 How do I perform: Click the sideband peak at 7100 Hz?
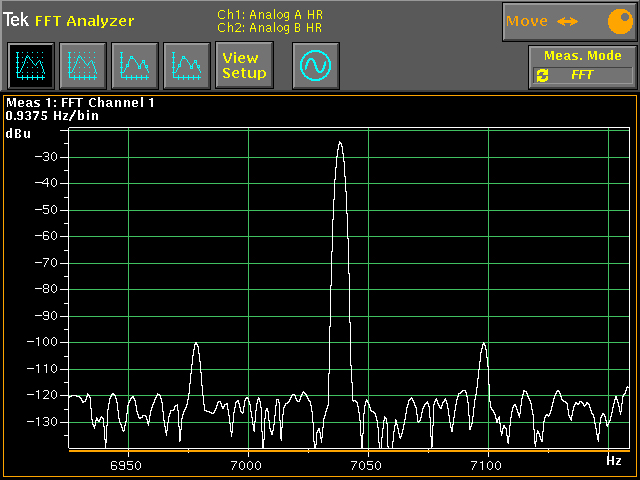click(484, 346)
